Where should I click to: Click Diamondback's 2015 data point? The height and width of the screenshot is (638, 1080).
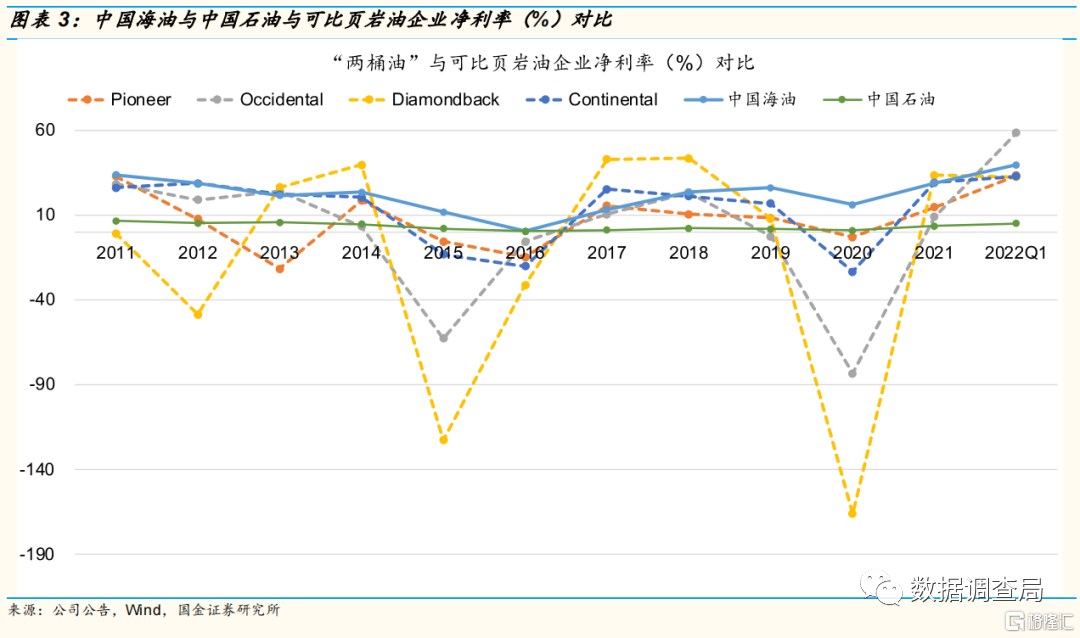[x=444, y=440]
